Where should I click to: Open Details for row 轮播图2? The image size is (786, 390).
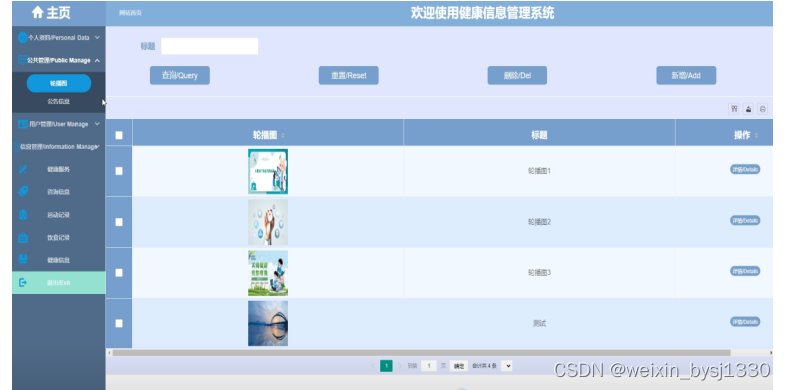(x=745, y=221)
